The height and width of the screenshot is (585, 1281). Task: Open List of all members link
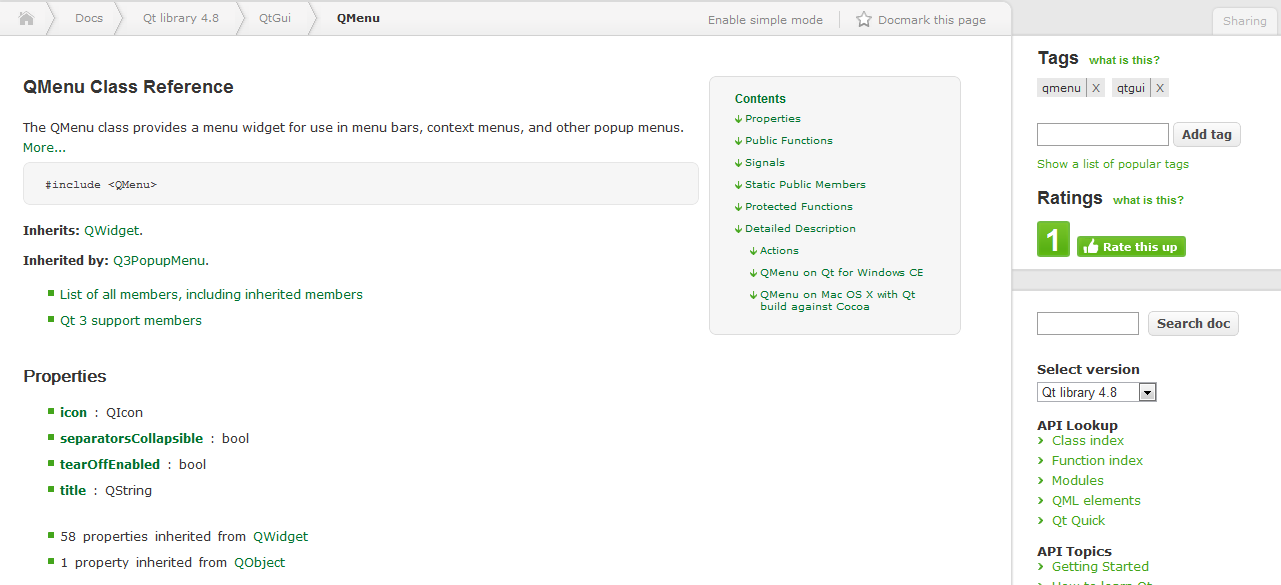[211, 295]
